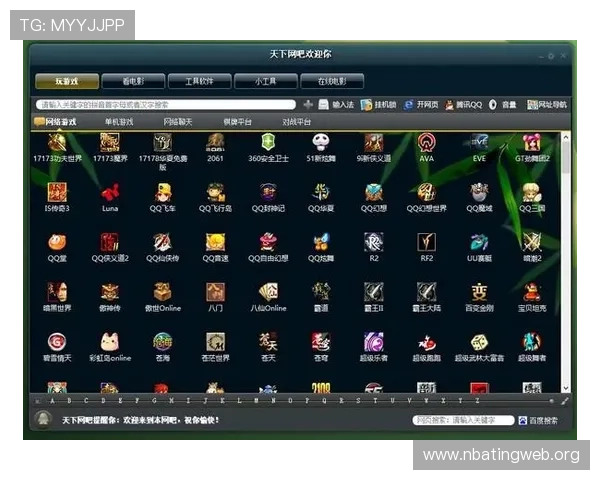Open the AVA game icon
600x480 pixels.
(427, 147)
